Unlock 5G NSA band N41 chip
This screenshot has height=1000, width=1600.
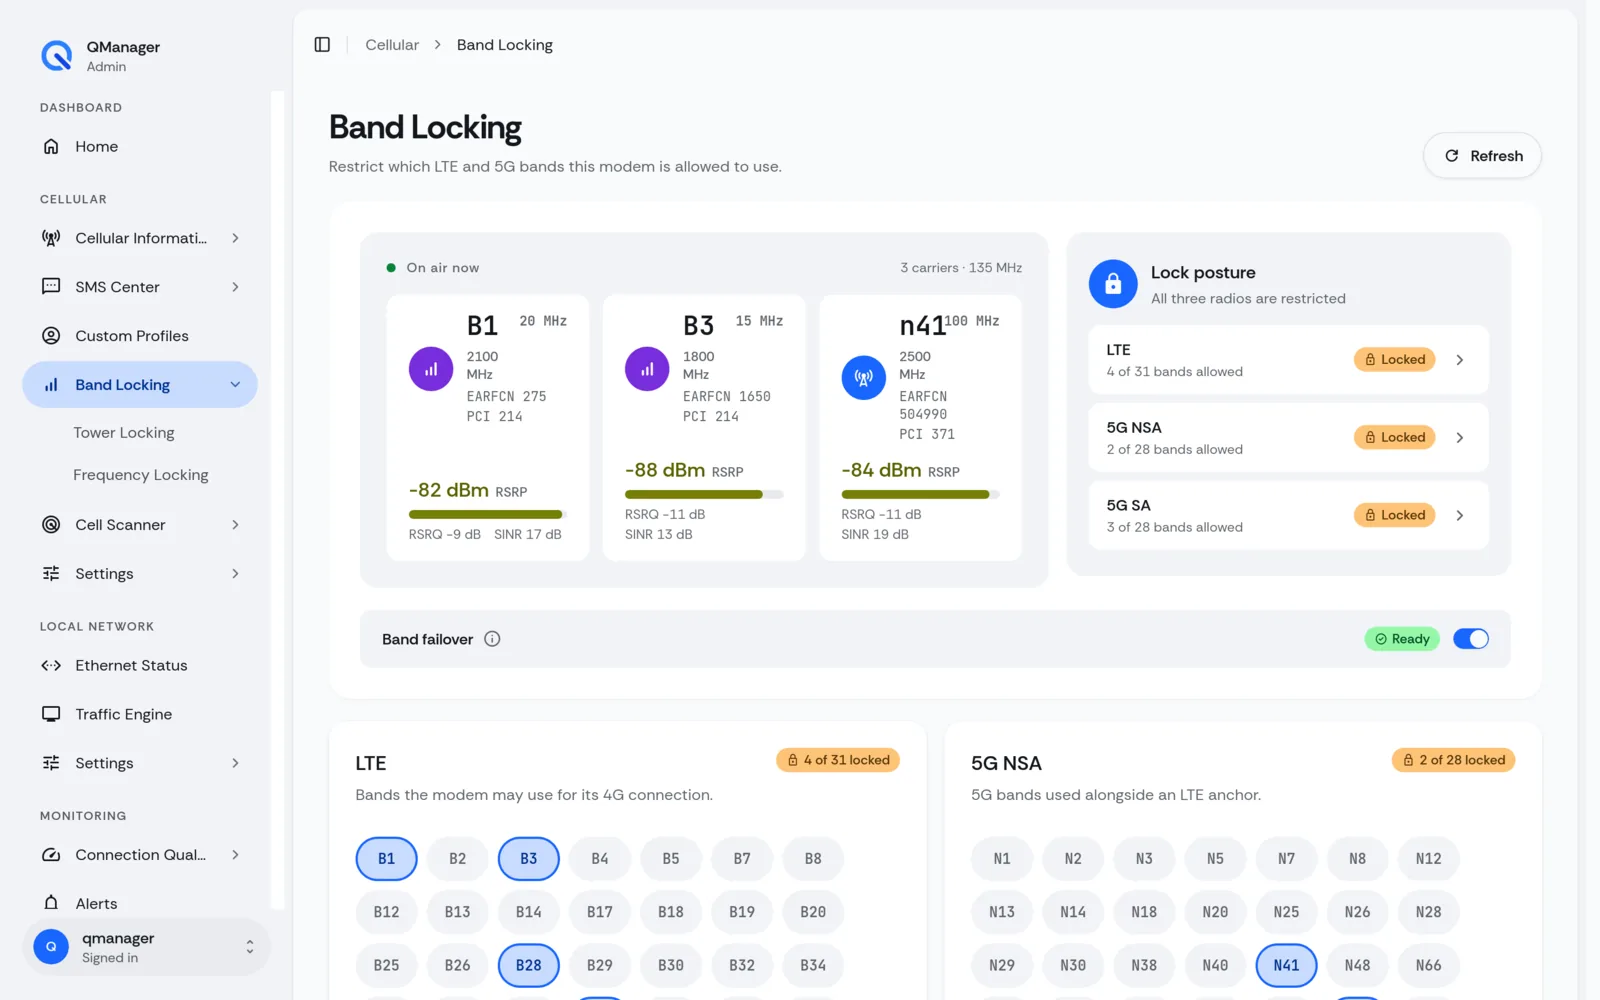coord(1286,965)
